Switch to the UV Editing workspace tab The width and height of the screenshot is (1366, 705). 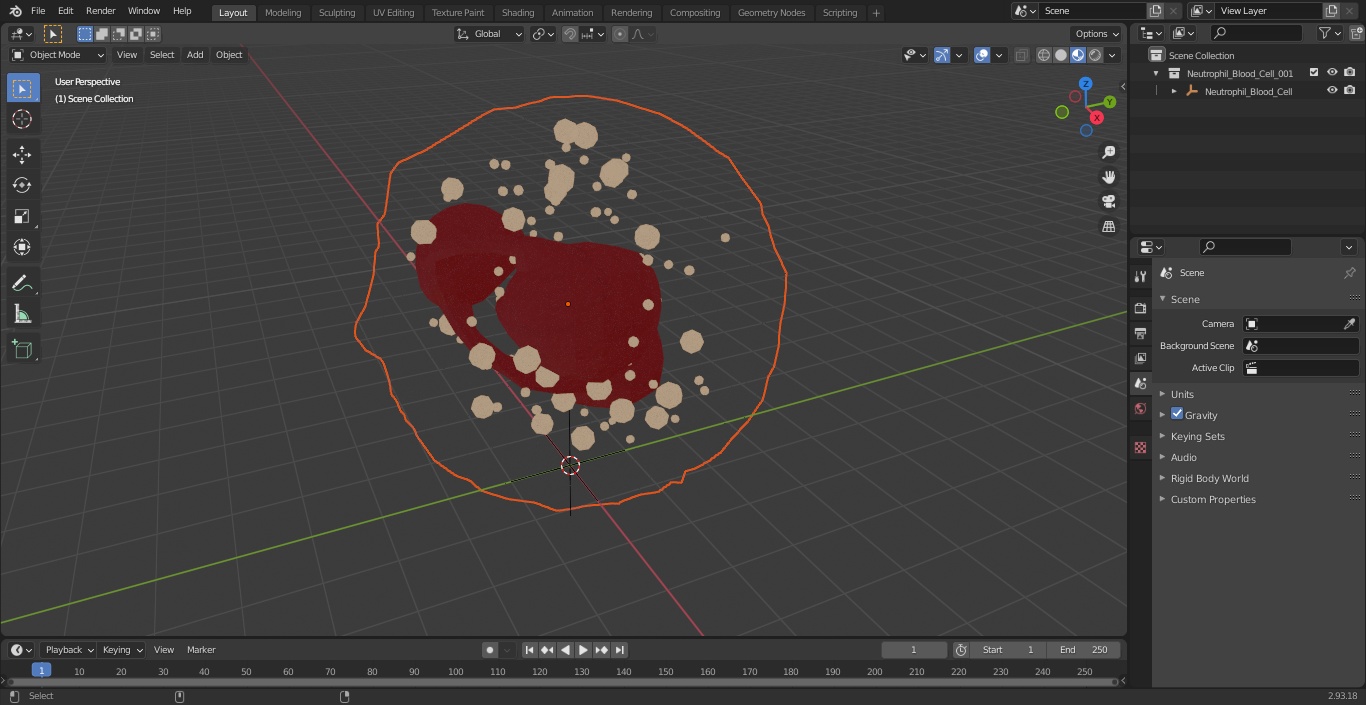pos(393,13)
